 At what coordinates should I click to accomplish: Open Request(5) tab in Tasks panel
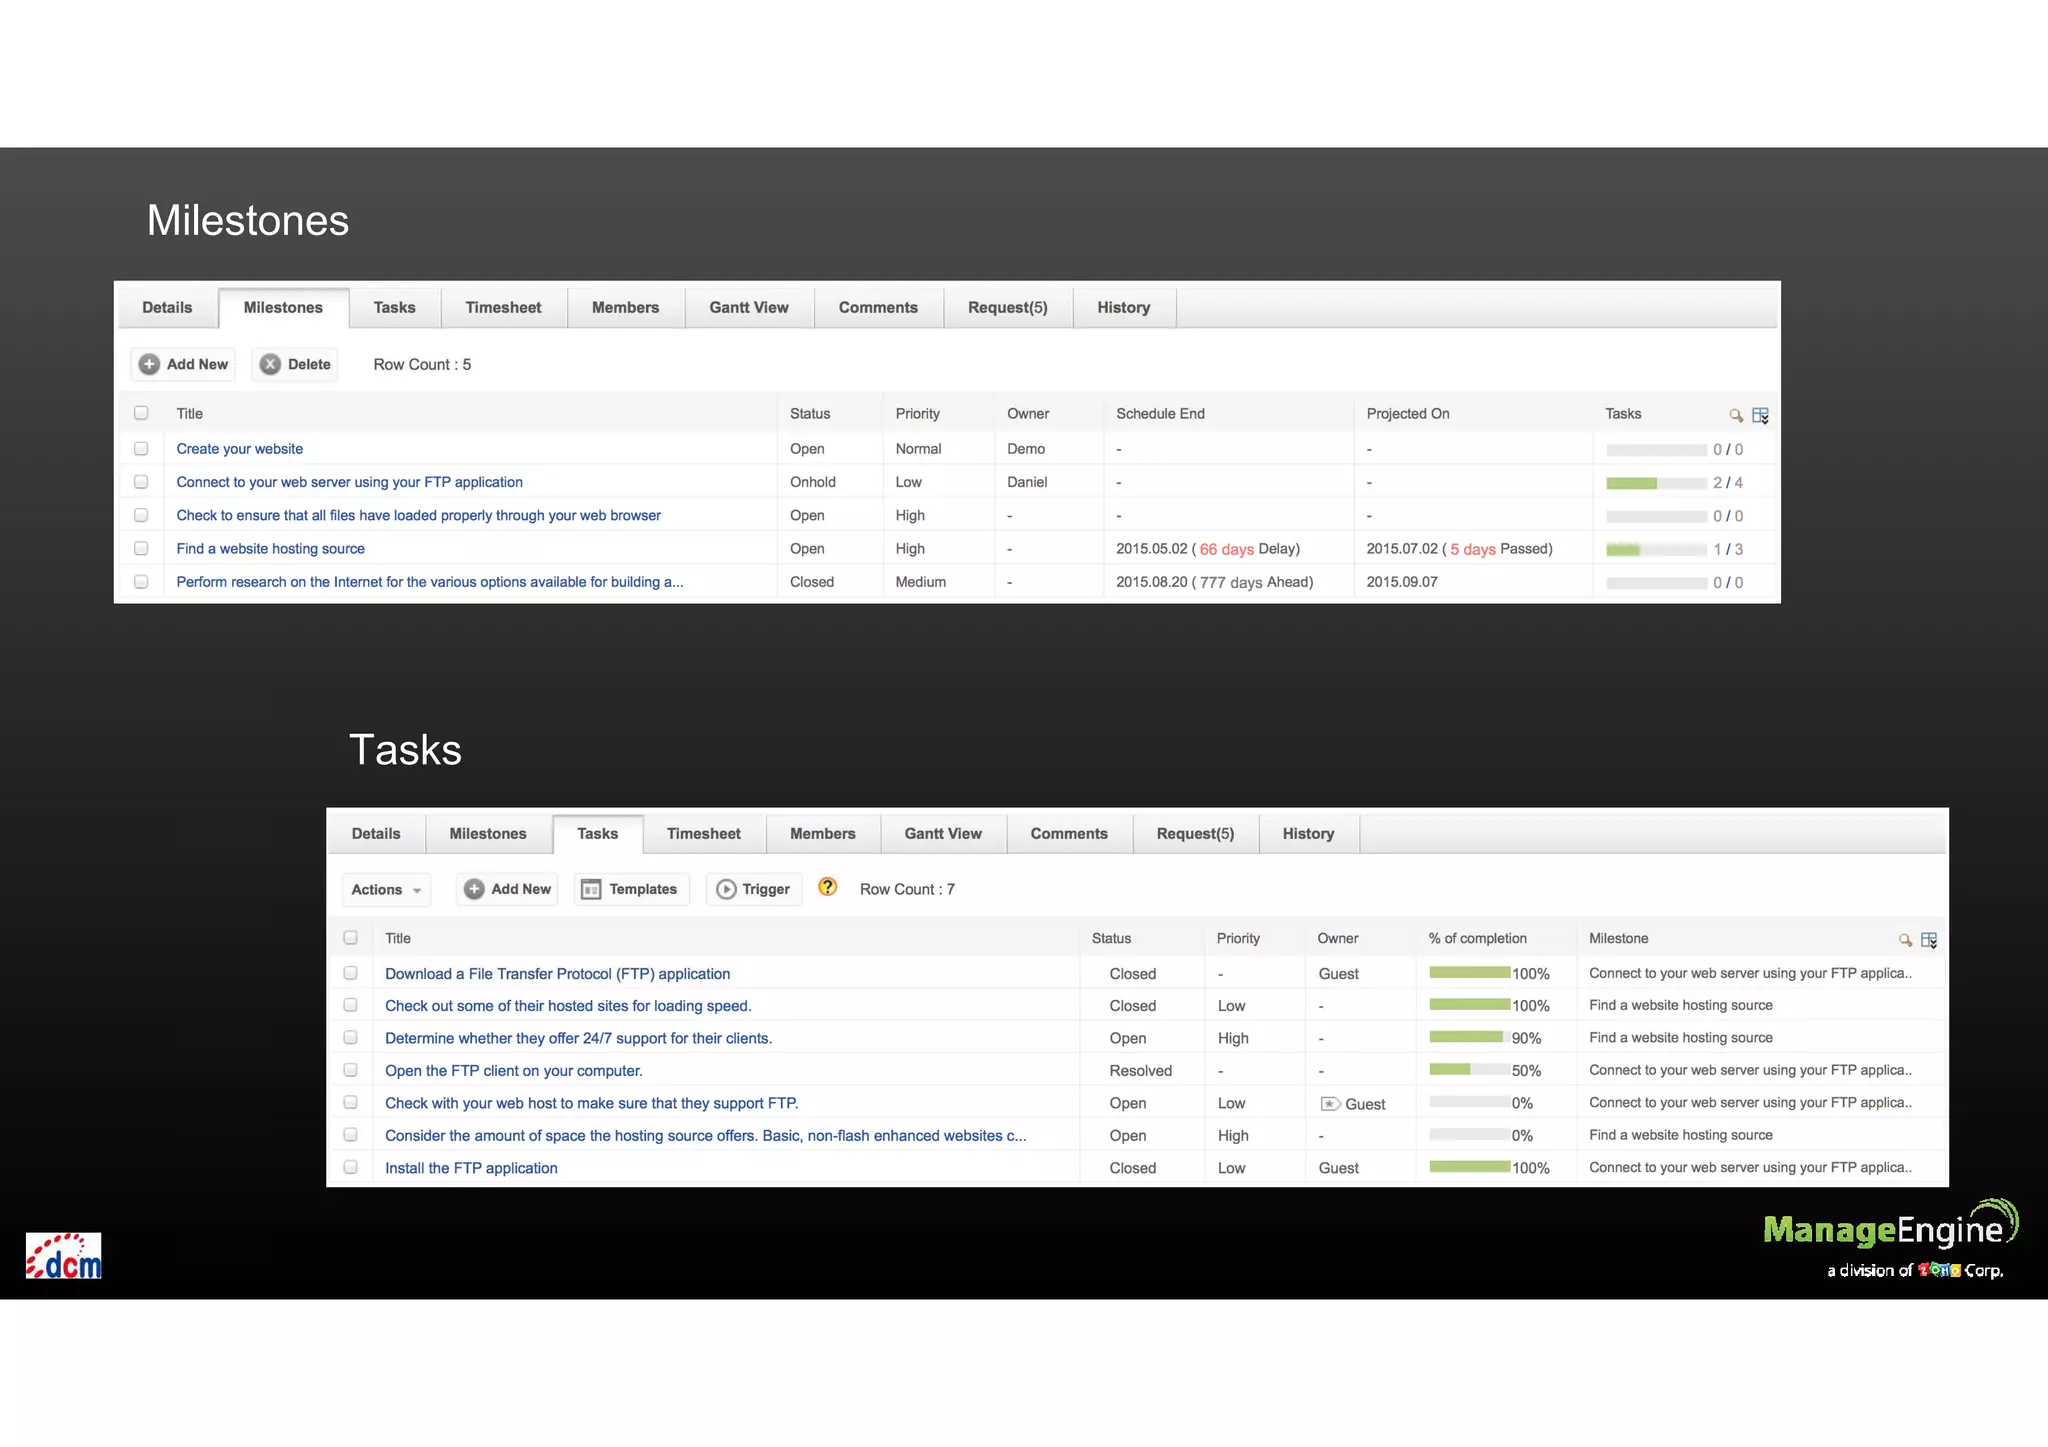tap(1195, 833)
